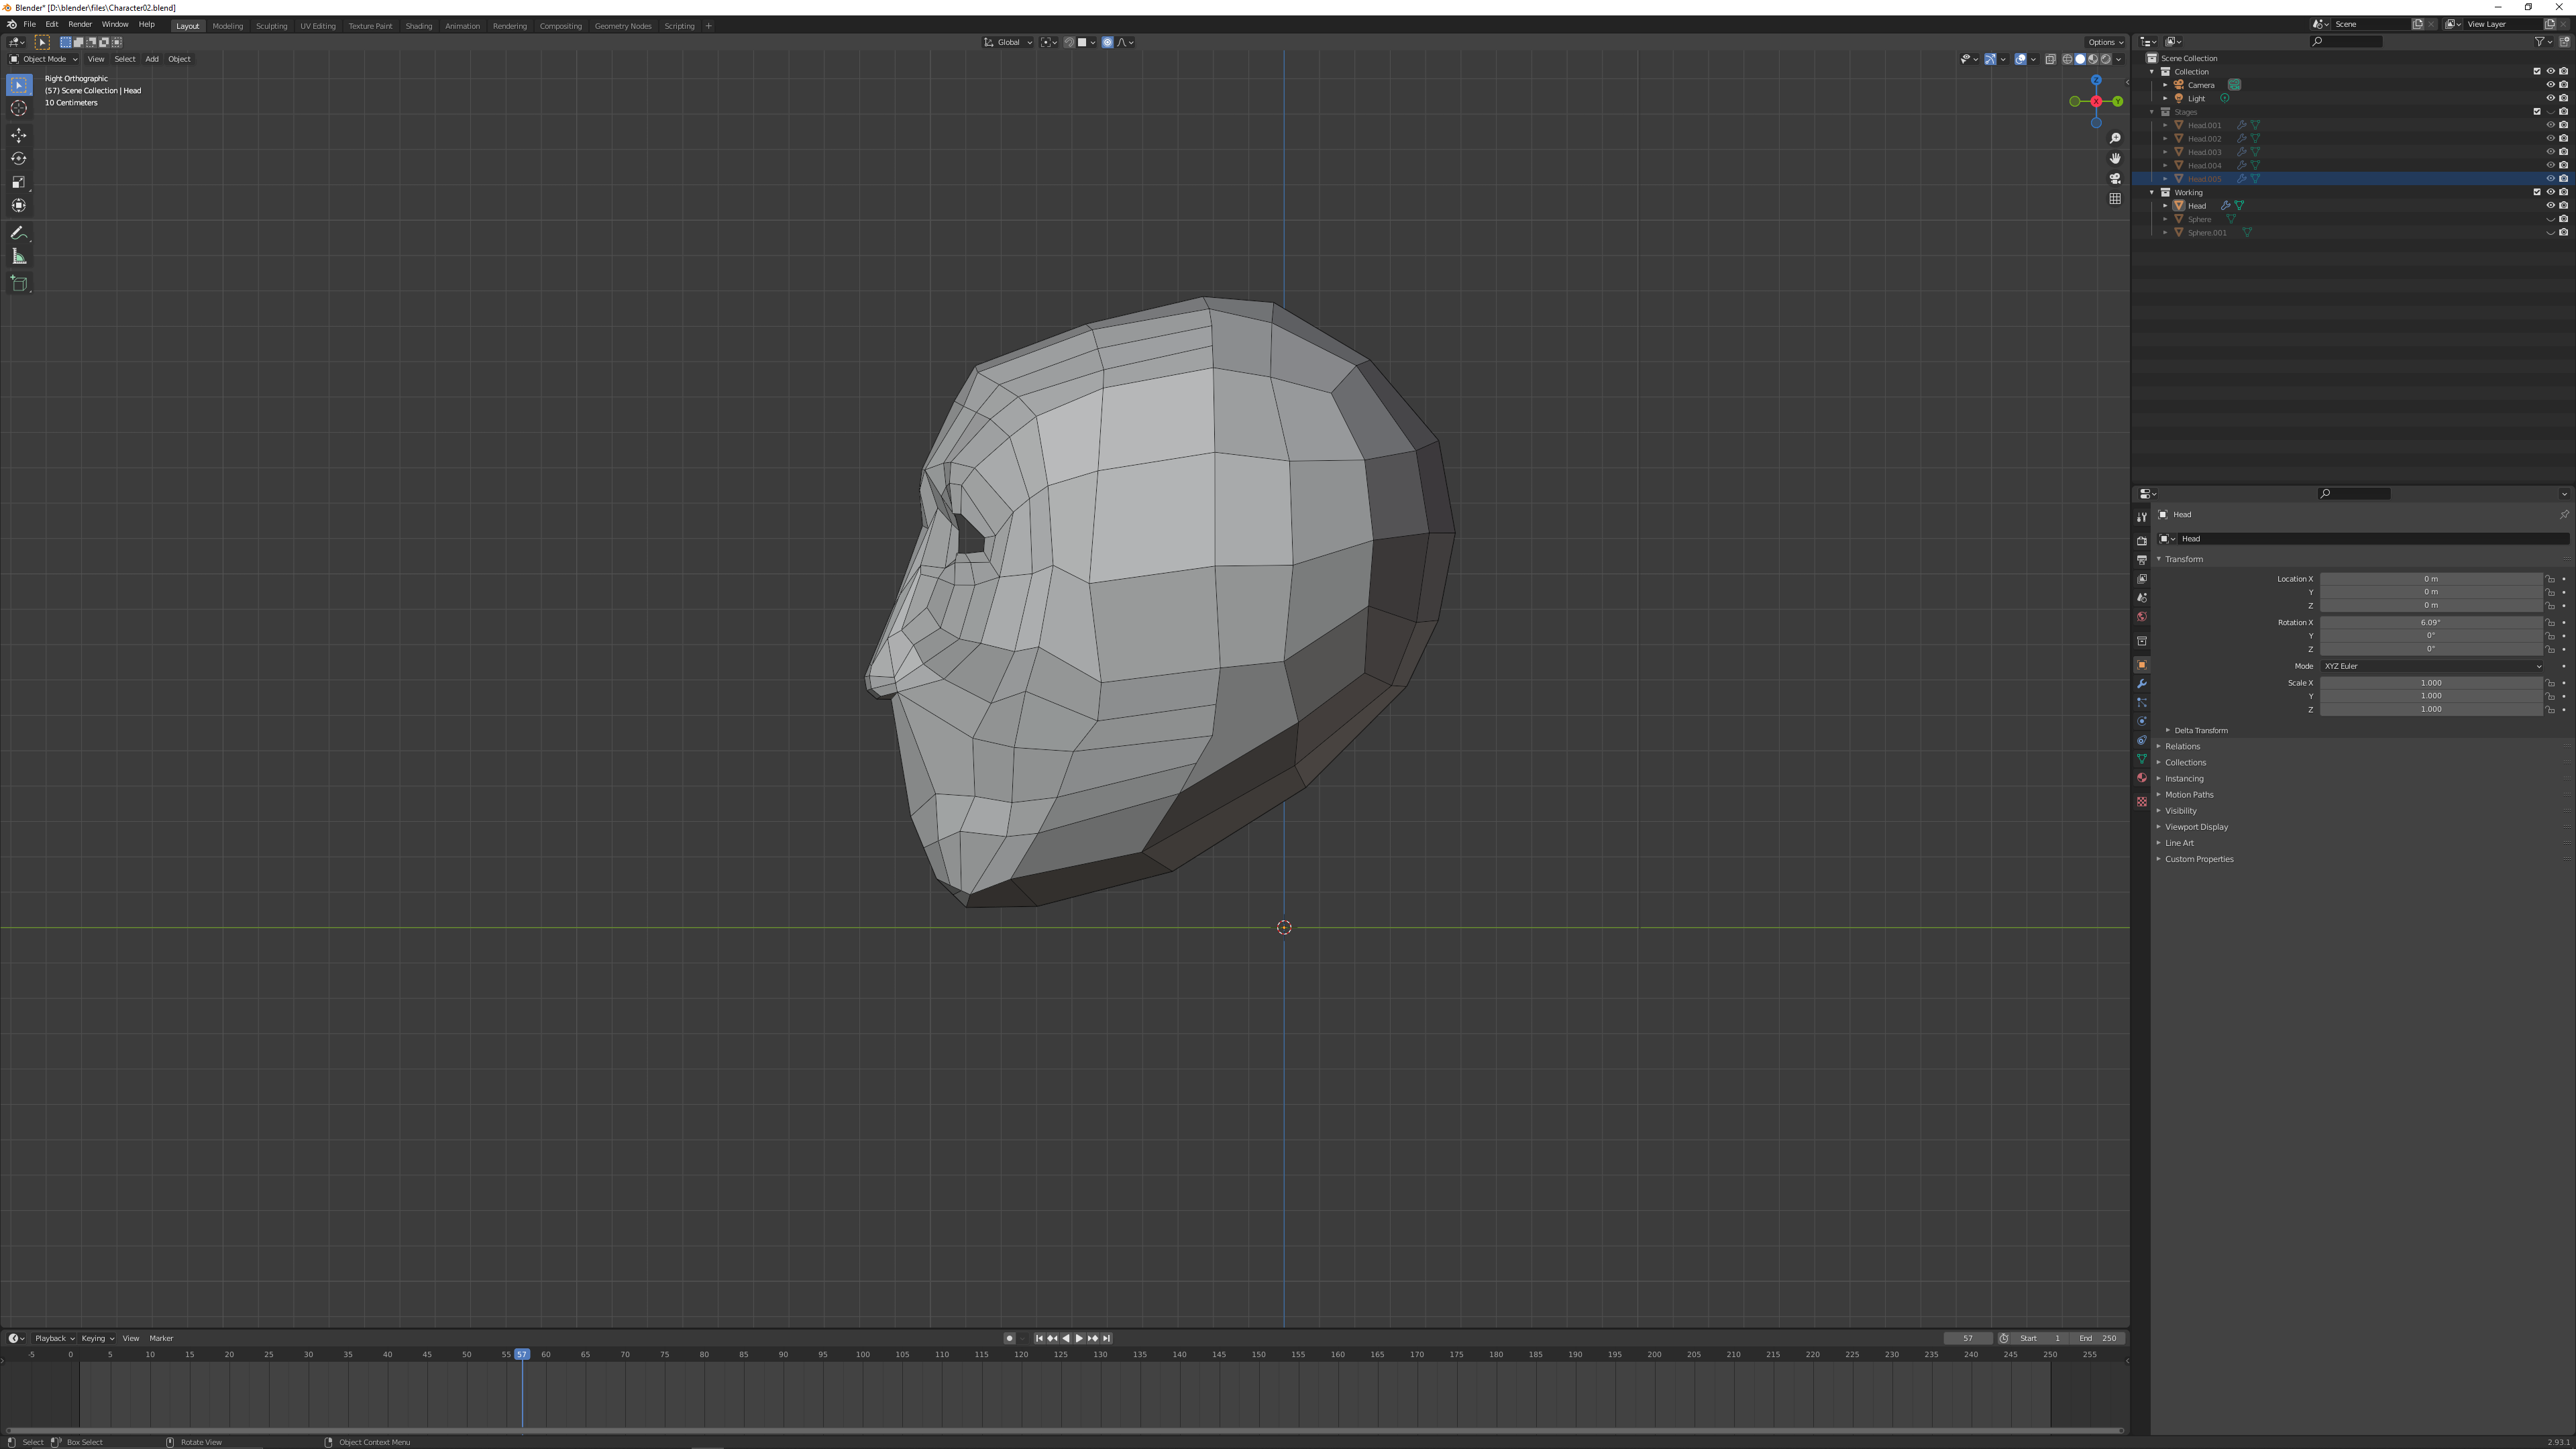Hide the Light in the viewport
Screen dimensions: 2576x1449
coord(2550,98)
